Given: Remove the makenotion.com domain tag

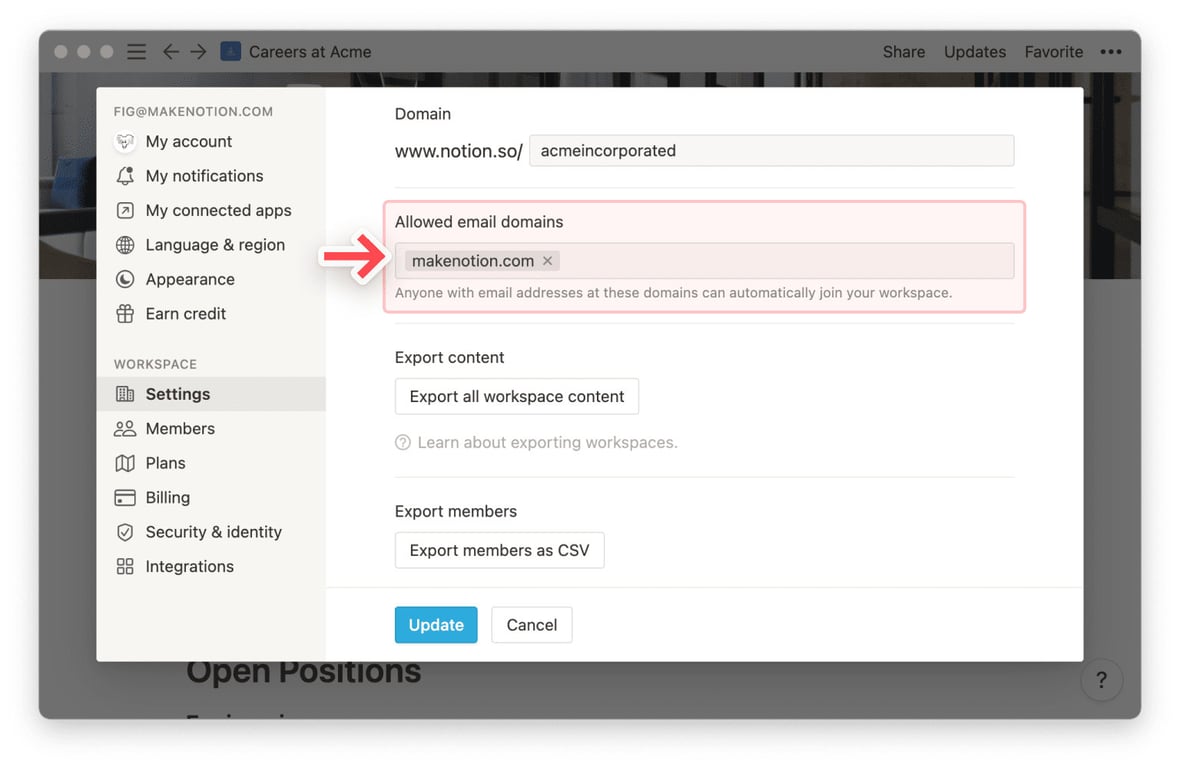Looking at the screenshot, I should point(547,261).
